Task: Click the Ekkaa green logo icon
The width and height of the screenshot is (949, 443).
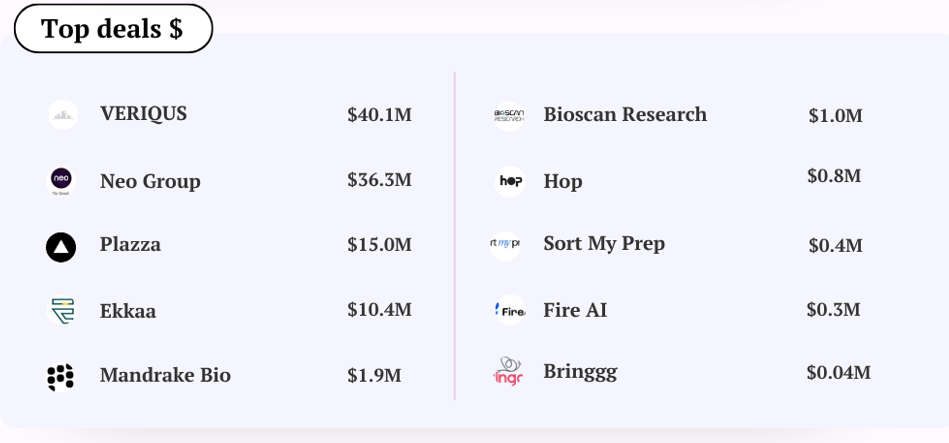Action: point(62,310)
